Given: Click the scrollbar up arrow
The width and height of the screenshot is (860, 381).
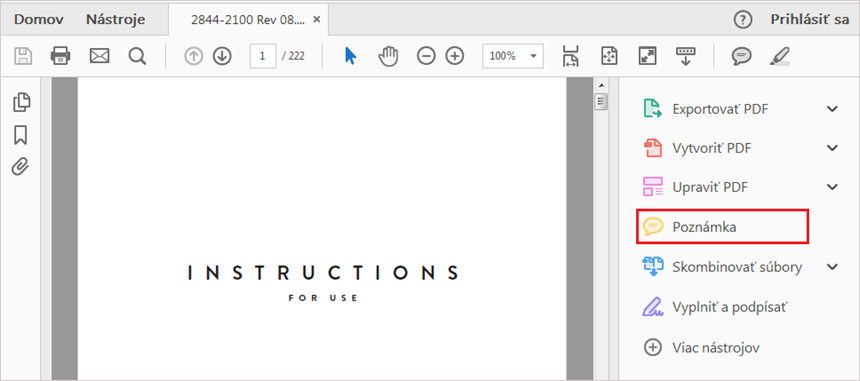Looking at the screenshot, I should (602, 85).
